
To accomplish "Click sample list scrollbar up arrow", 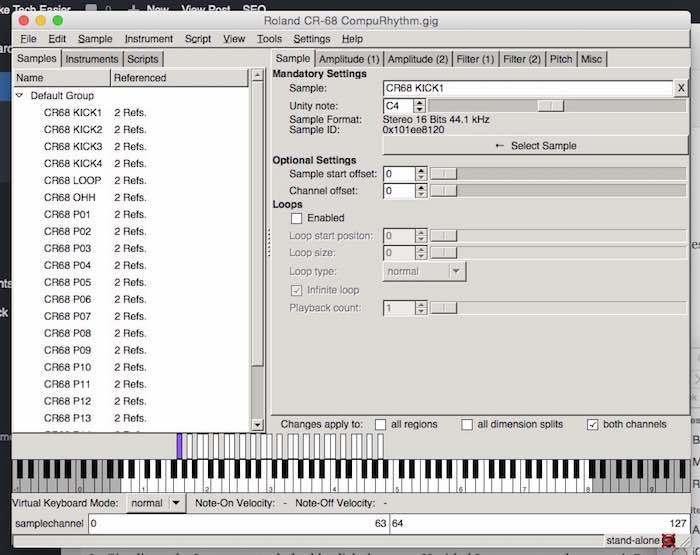I will tap(257, 75).
